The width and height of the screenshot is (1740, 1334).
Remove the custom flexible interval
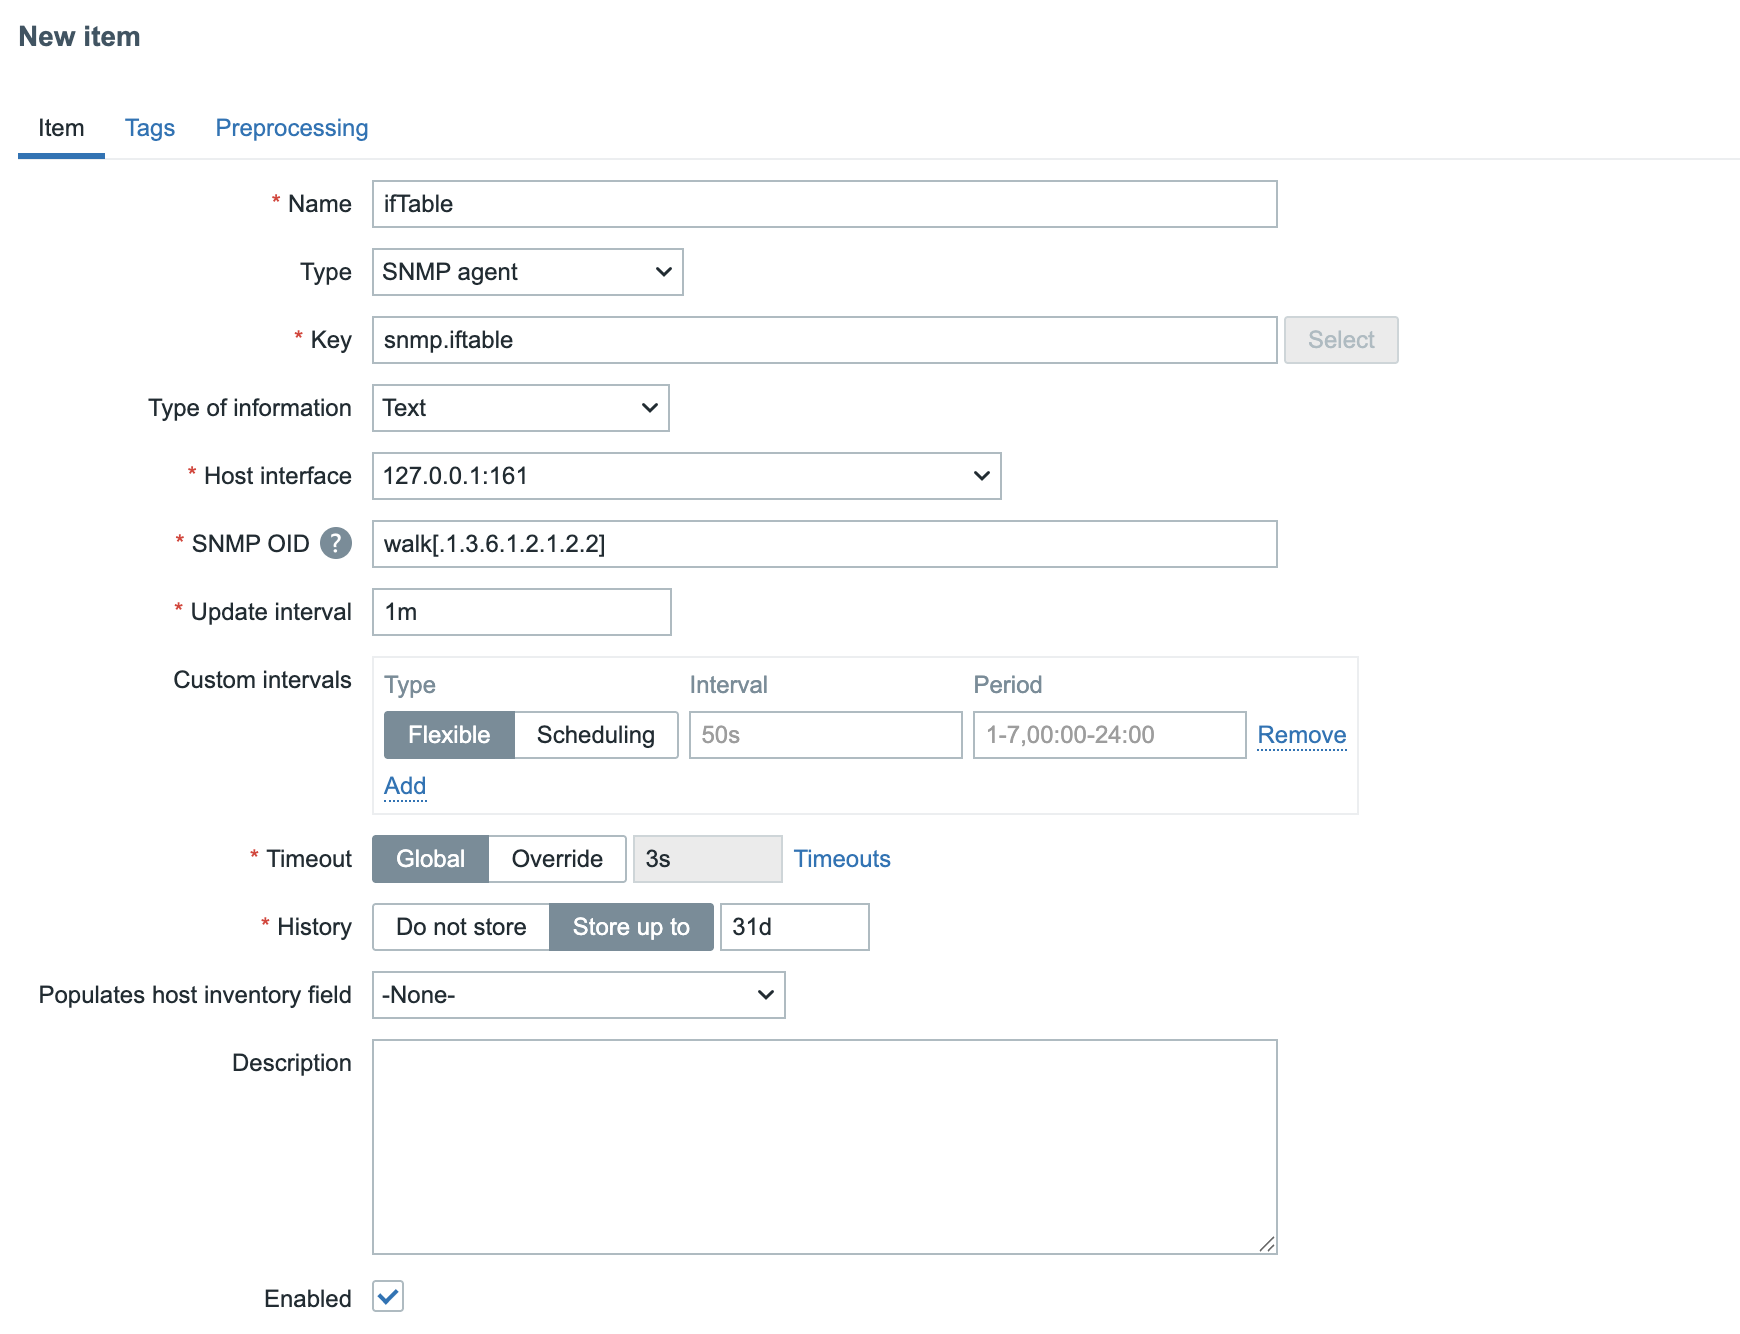coord(1301,734)
